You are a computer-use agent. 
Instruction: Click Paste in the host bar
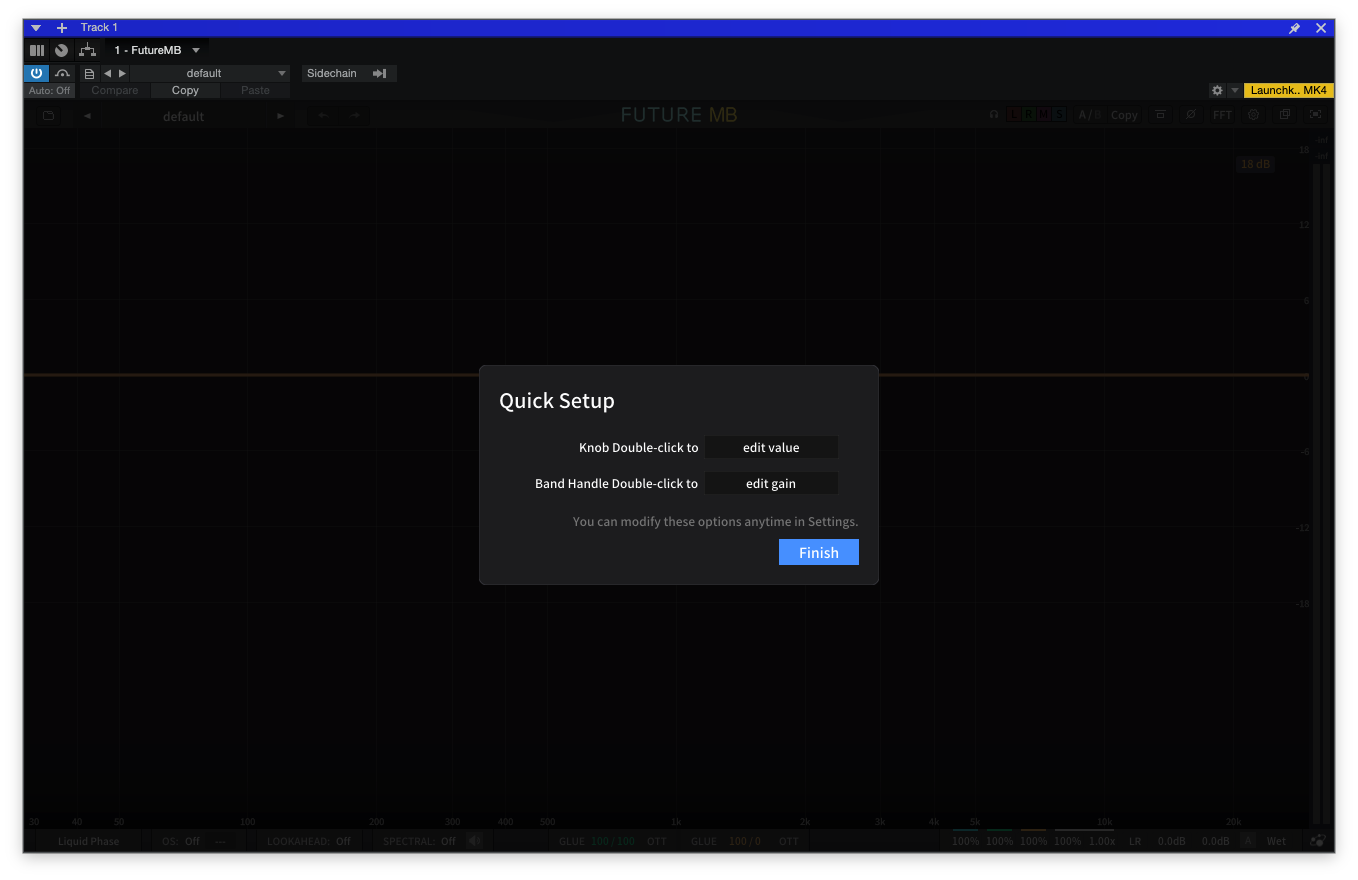pos(255,90)
